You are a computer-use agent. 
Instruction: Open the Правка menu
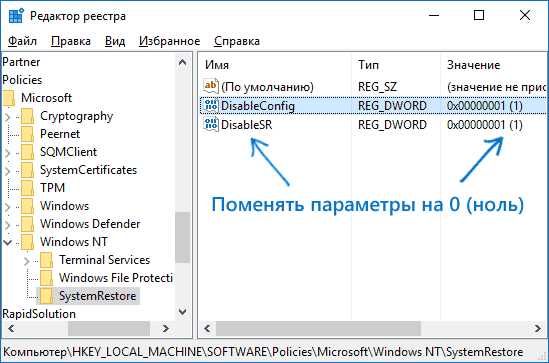coord(71,41)
